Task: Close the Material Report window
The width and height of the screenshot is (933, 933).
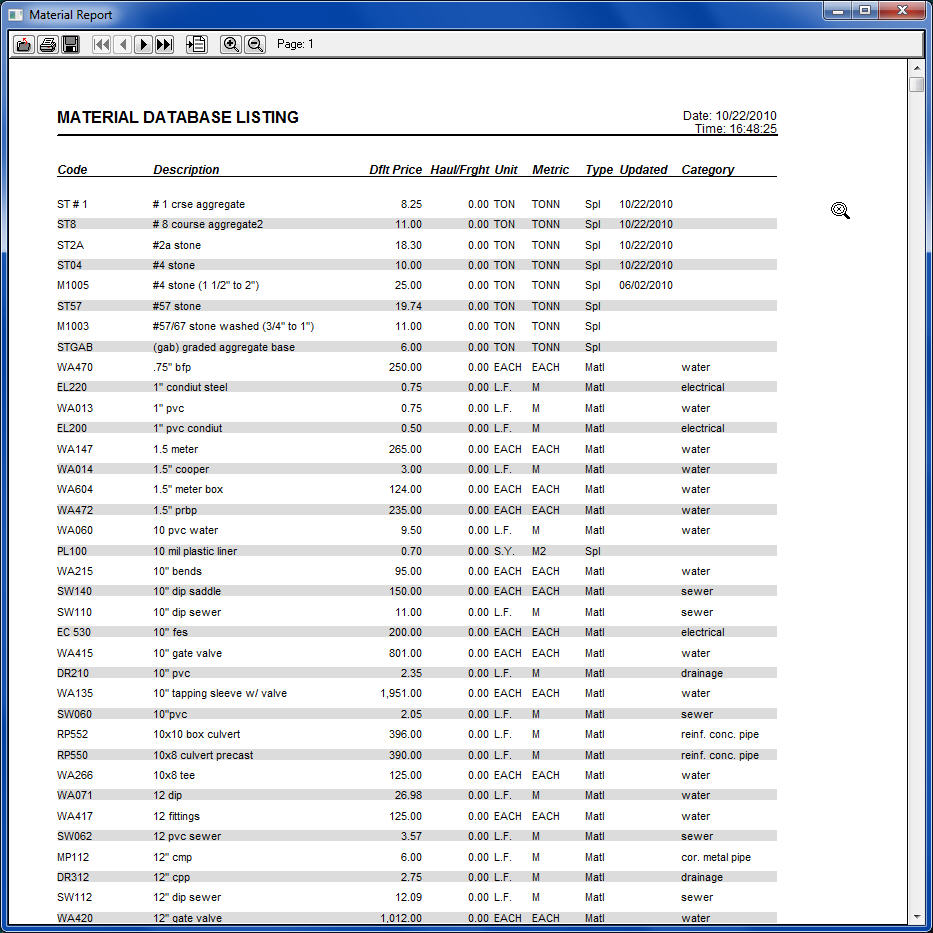Action: (902, 11)
